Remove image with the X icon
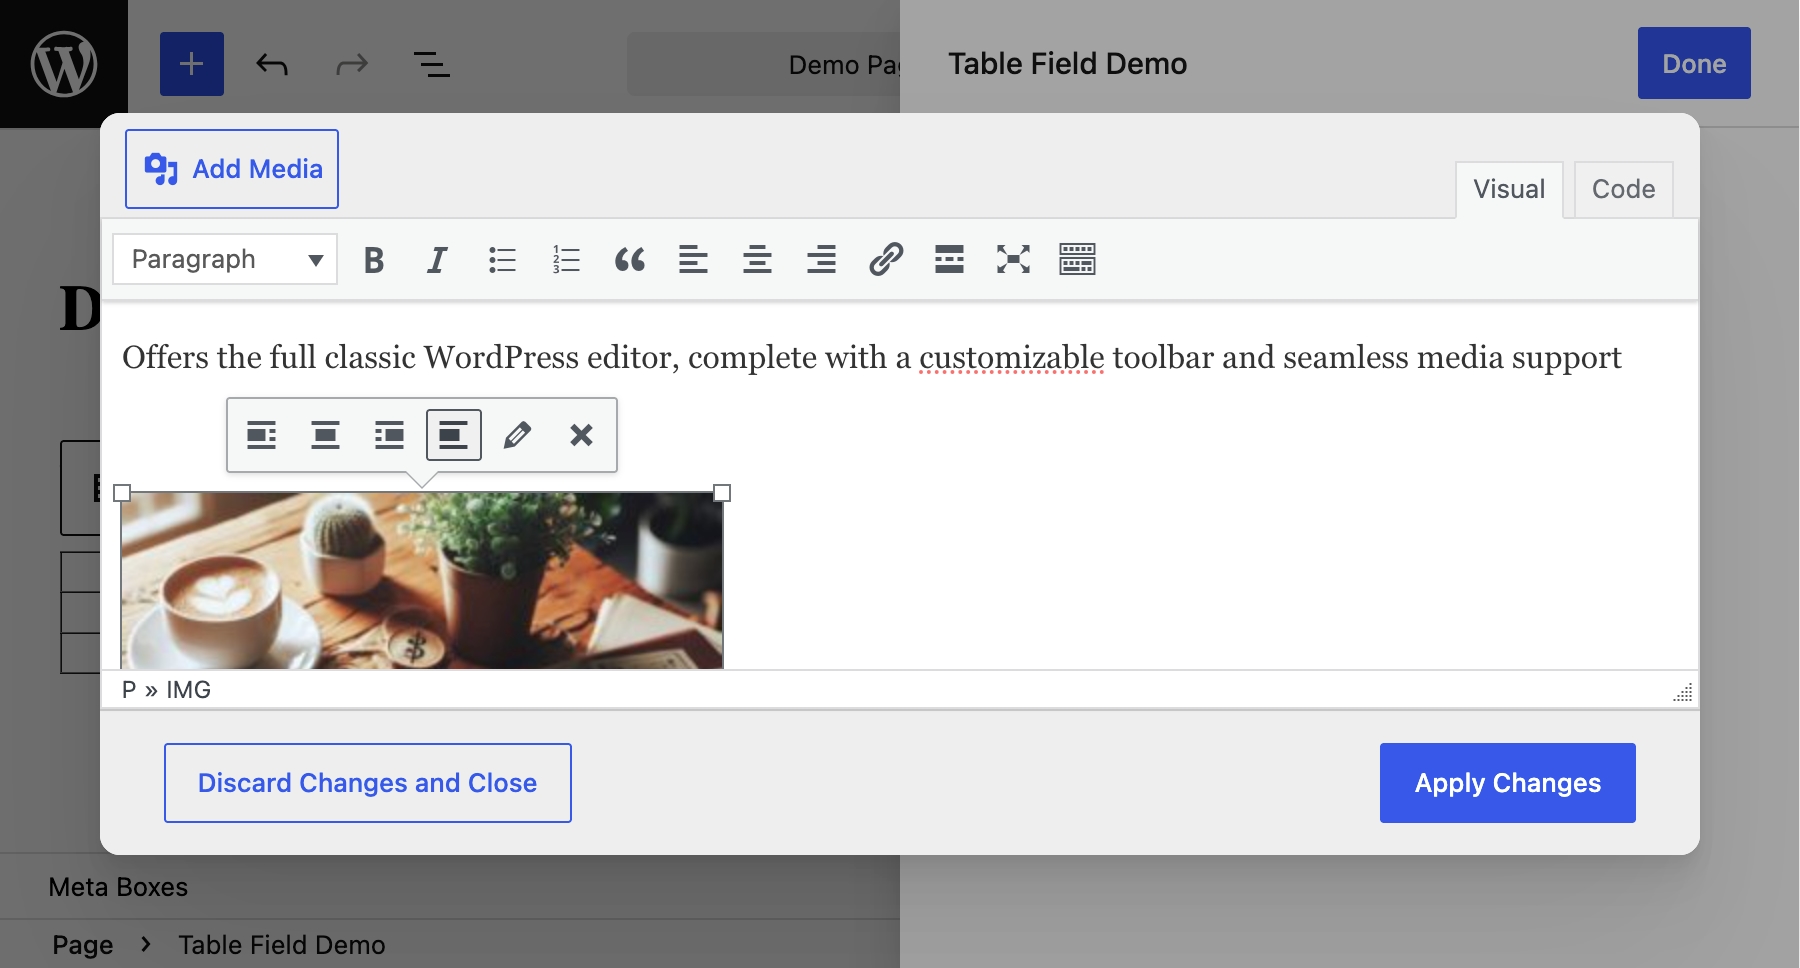The width and height of the screenshot is (1800, 968). tap(581, 435)
